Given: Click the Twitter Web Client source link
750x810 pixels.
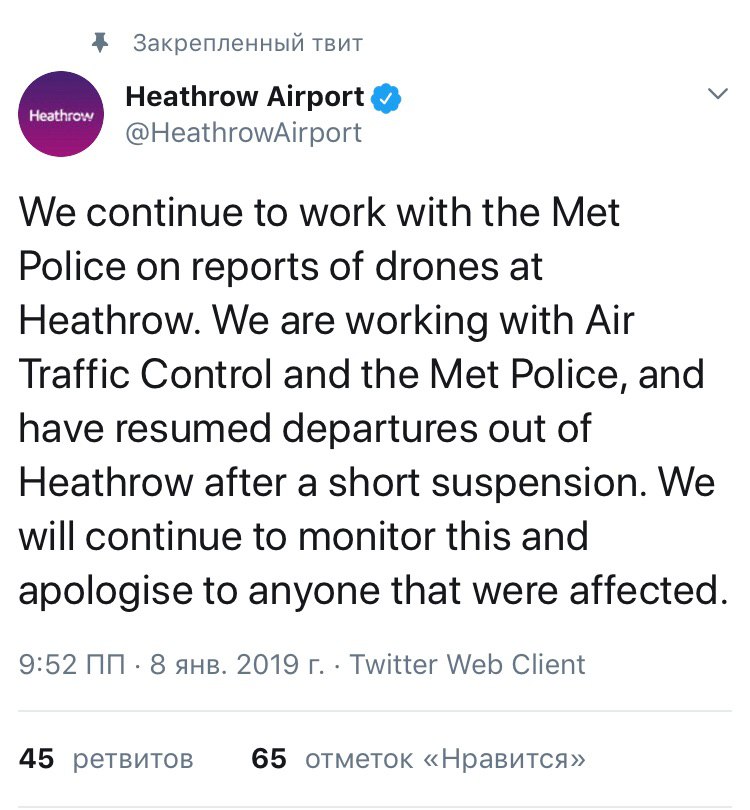Looking at the screenshot, I should pos(467,664).
